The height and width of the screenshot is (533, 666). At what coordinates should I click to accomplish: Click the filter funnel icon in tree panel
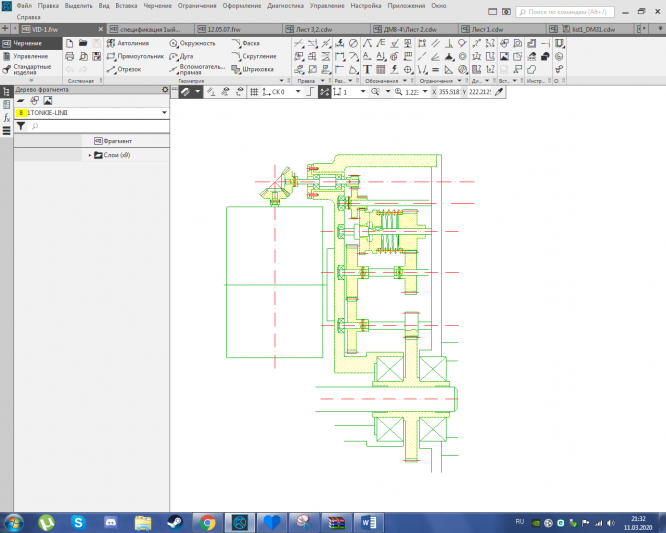pyautogui.click(x=20, y=127)
